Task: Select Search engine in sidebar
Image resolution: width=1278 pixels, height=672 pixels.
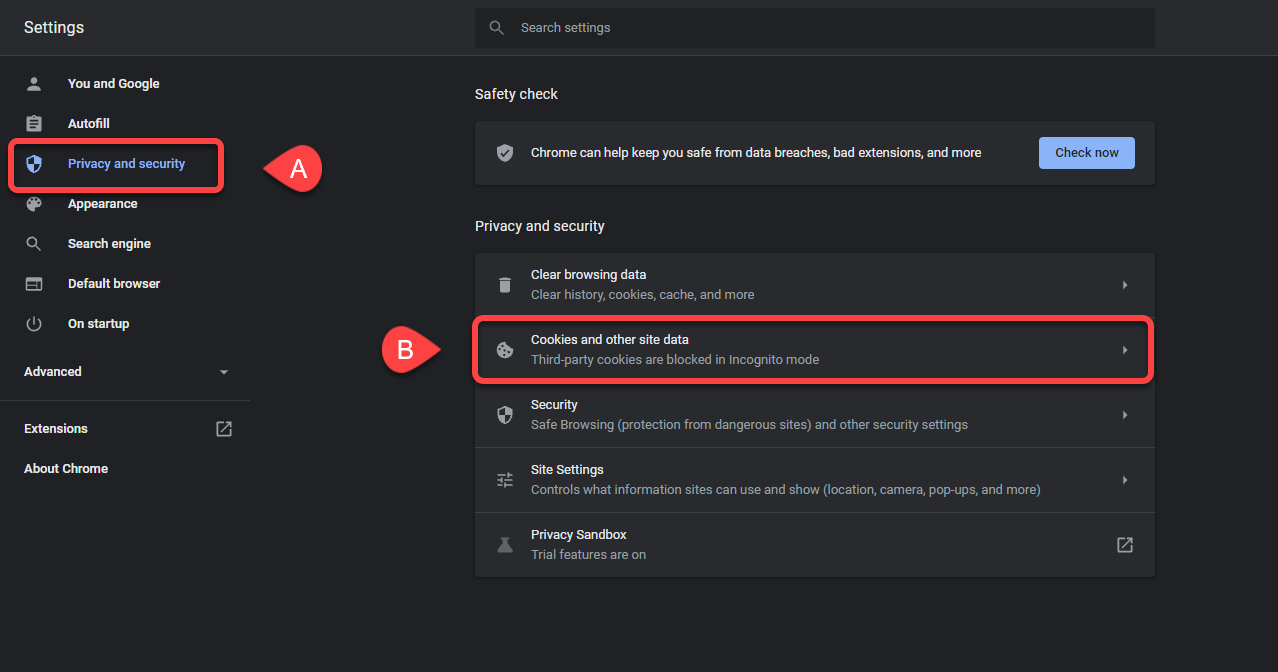Action: (x=109, y=244)
